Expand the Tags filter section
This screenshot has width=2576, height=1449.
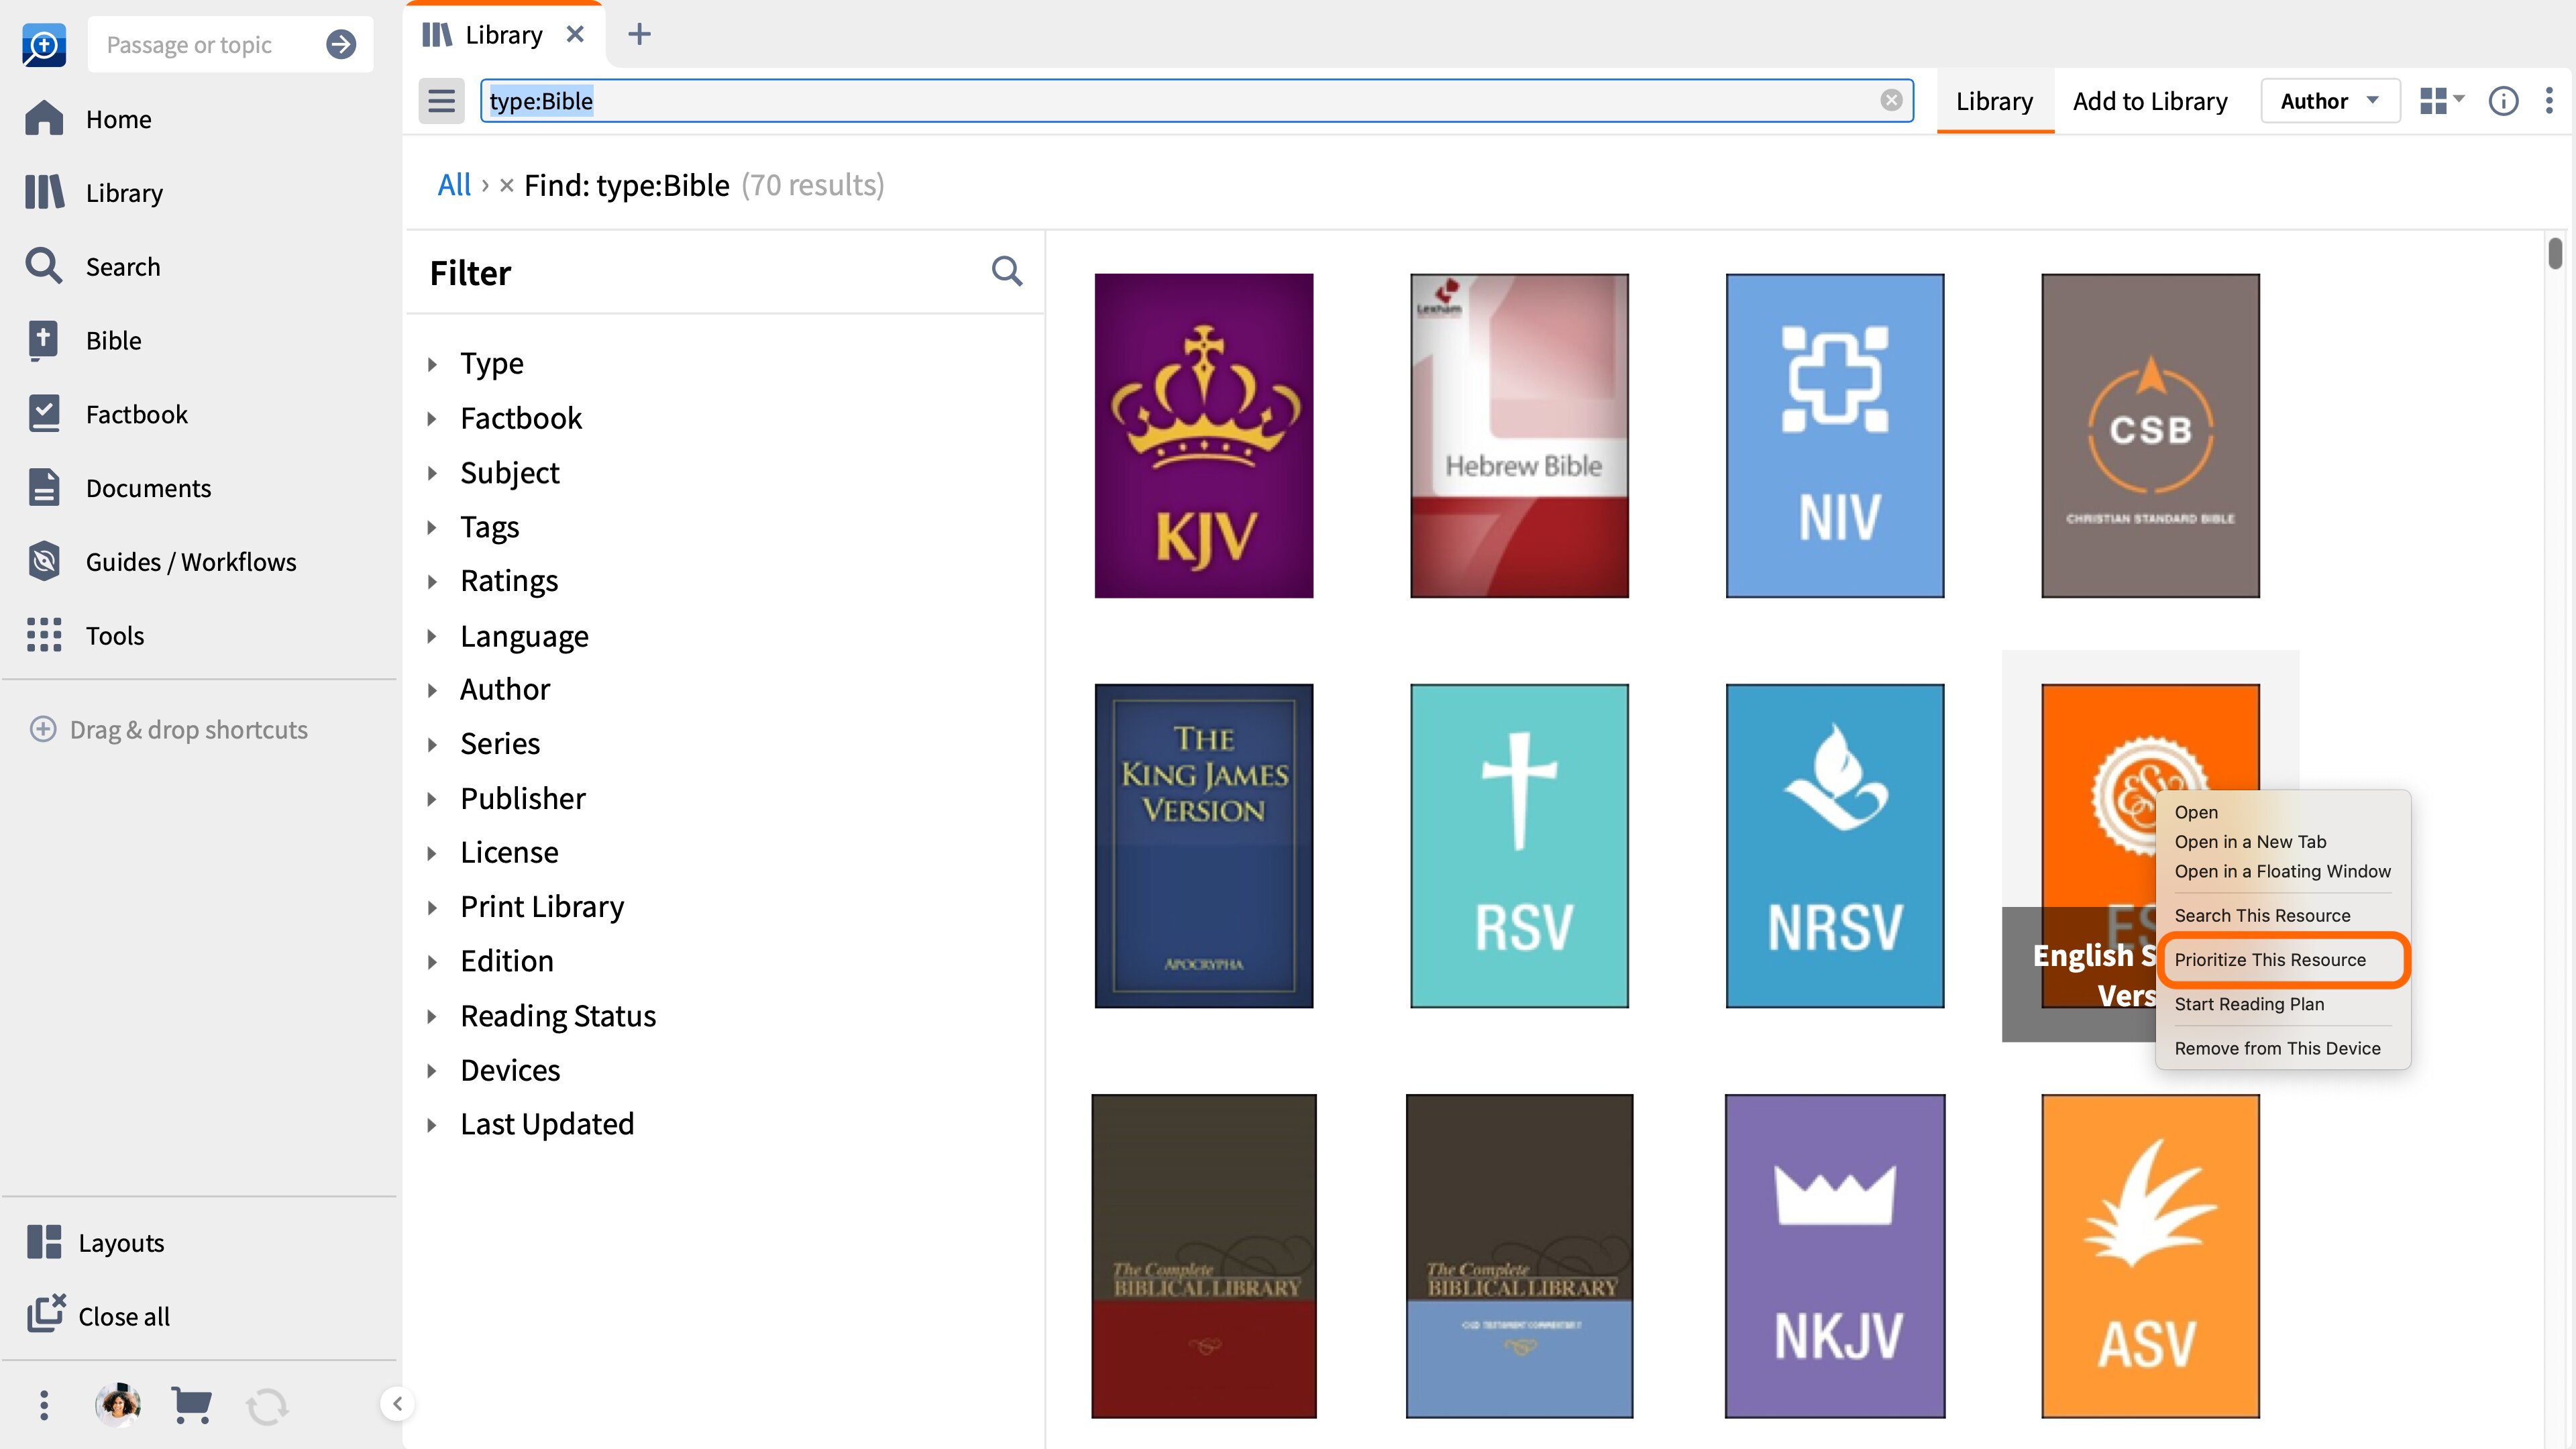[431, 527]
